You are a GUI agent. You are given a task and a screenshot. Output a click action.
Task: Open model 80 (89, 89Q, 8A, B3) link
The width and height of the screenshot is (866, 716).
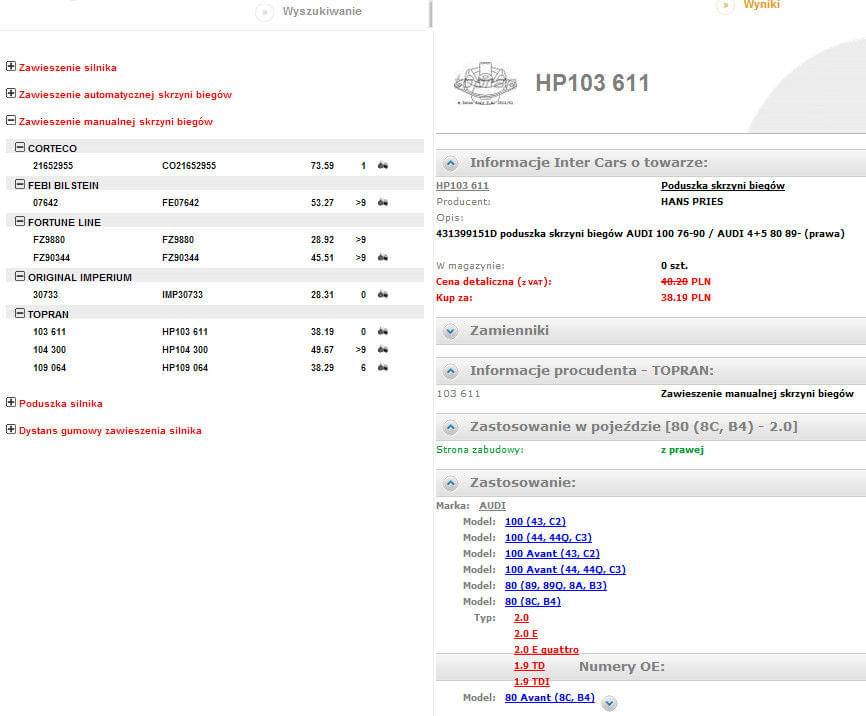coord(556,586)
